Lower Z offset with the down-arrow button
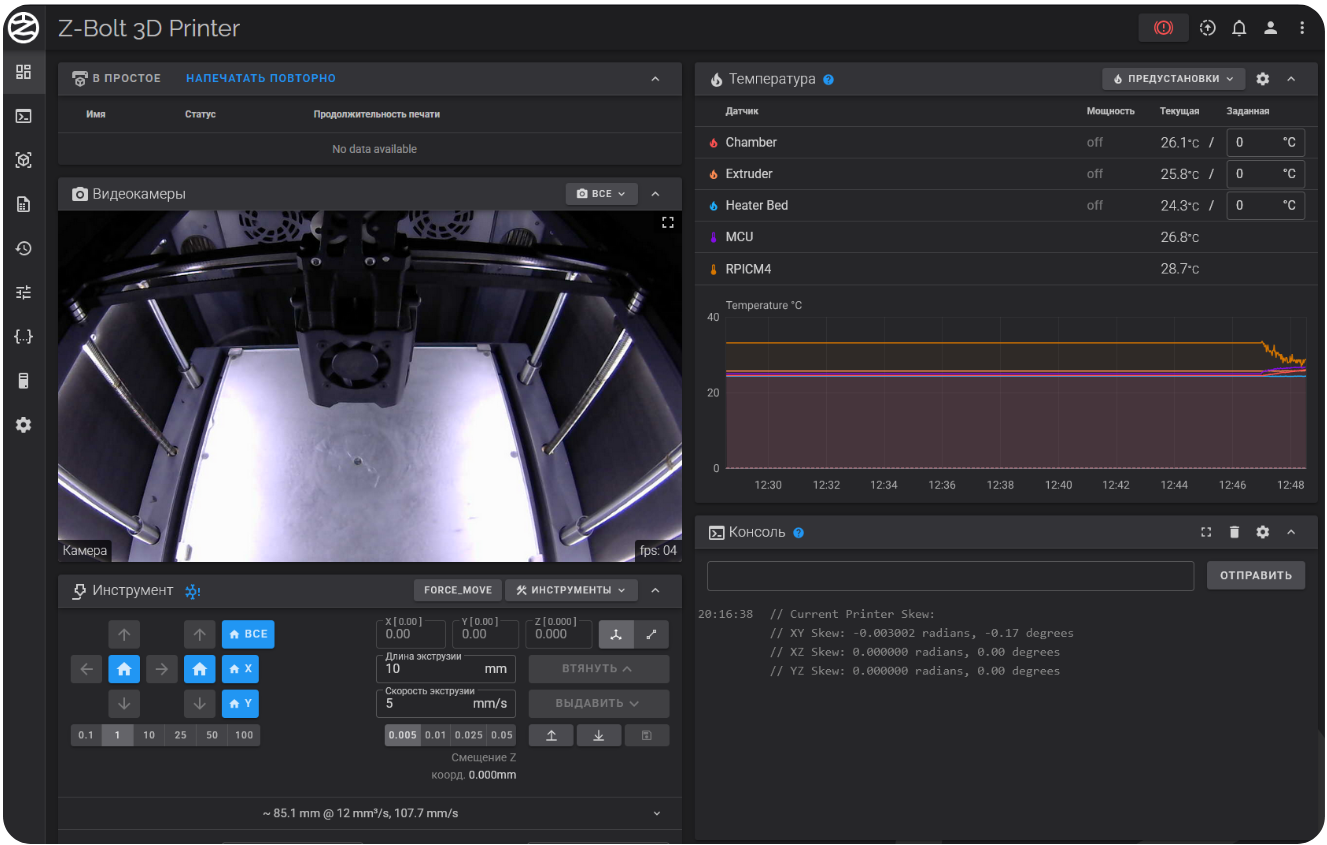Image resolution: width=1327 pixels, height=845 pixels. coord(599,735)
